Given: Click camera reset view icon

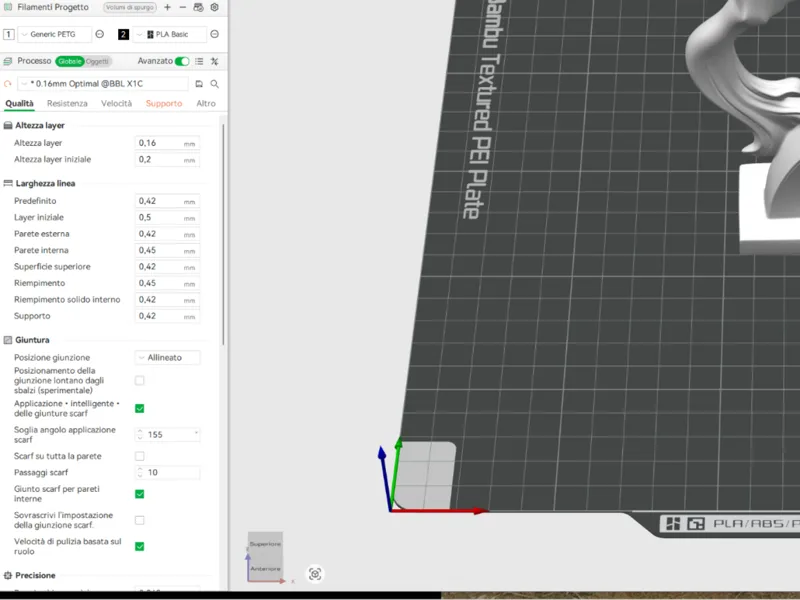Looking at the screenshot, I should tap(315, 574).
